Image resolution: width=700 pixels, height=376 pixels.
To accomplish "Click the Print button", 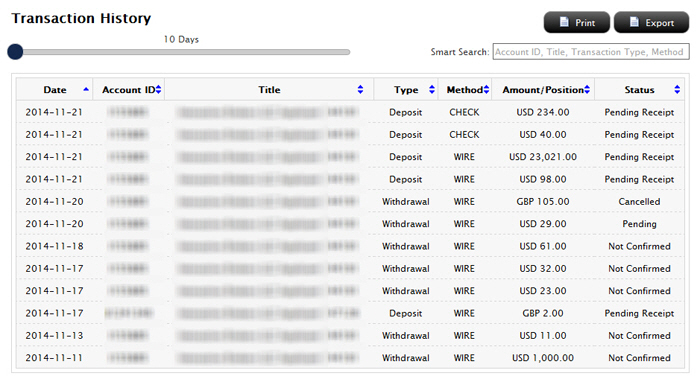I will (x=576, y=22).
